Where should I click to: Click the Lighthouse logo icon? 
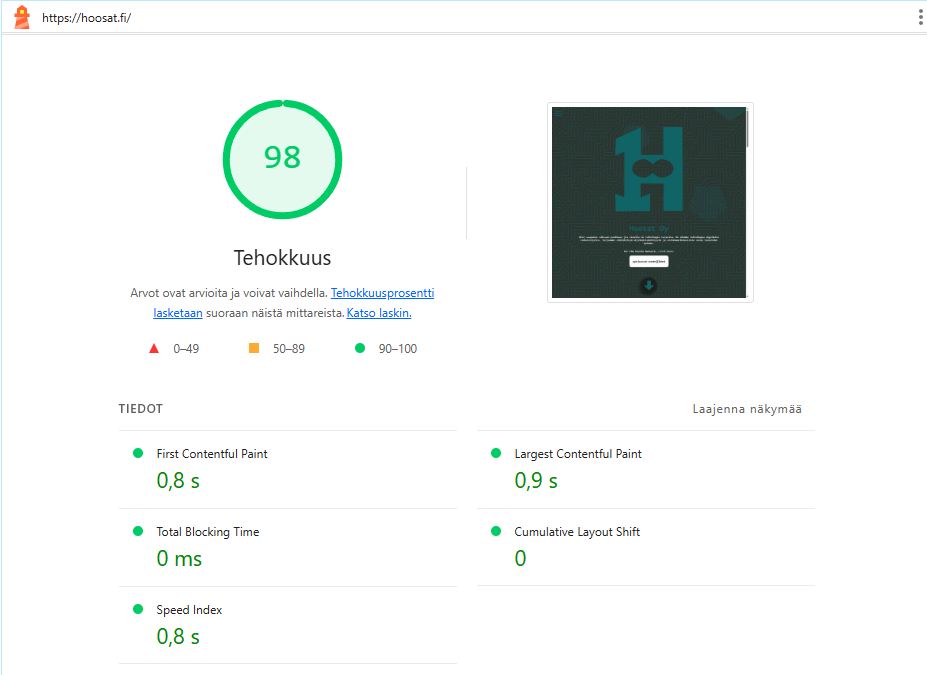tap(21, 17)
